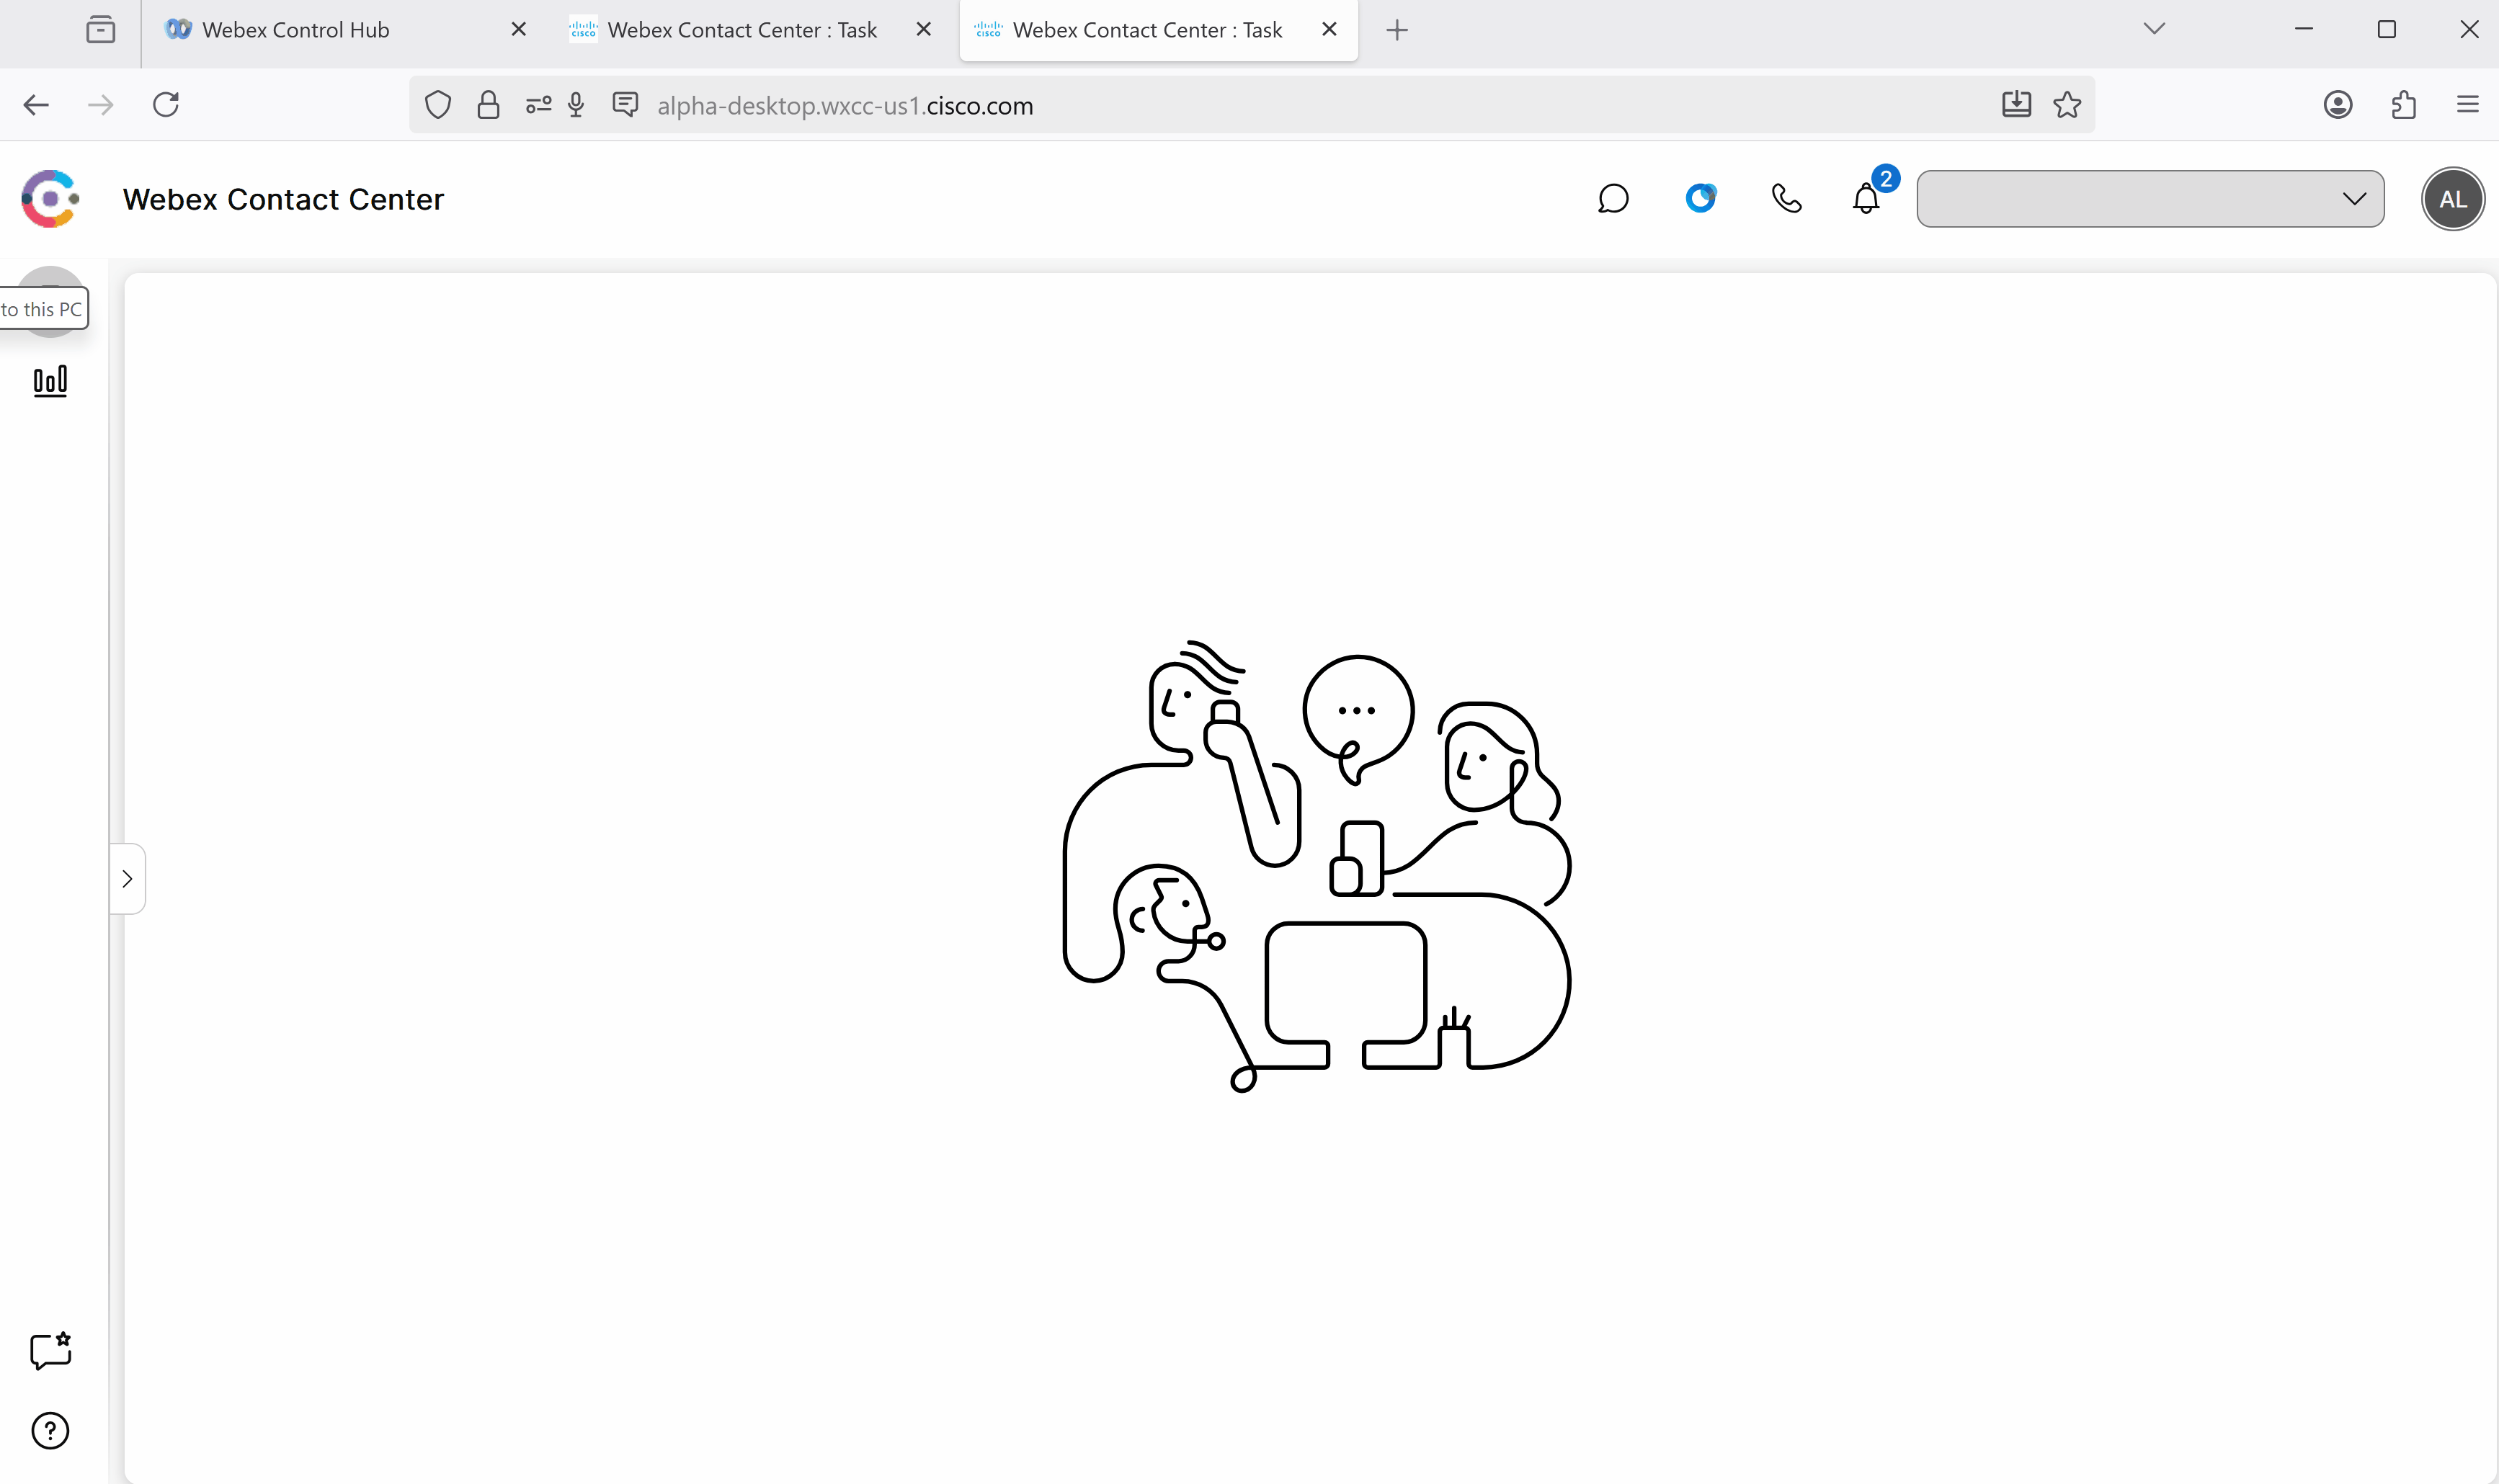Open the agent performance statistics bar chart icon
Screen dimensions: 2499x1484
(x=50, y=381)
